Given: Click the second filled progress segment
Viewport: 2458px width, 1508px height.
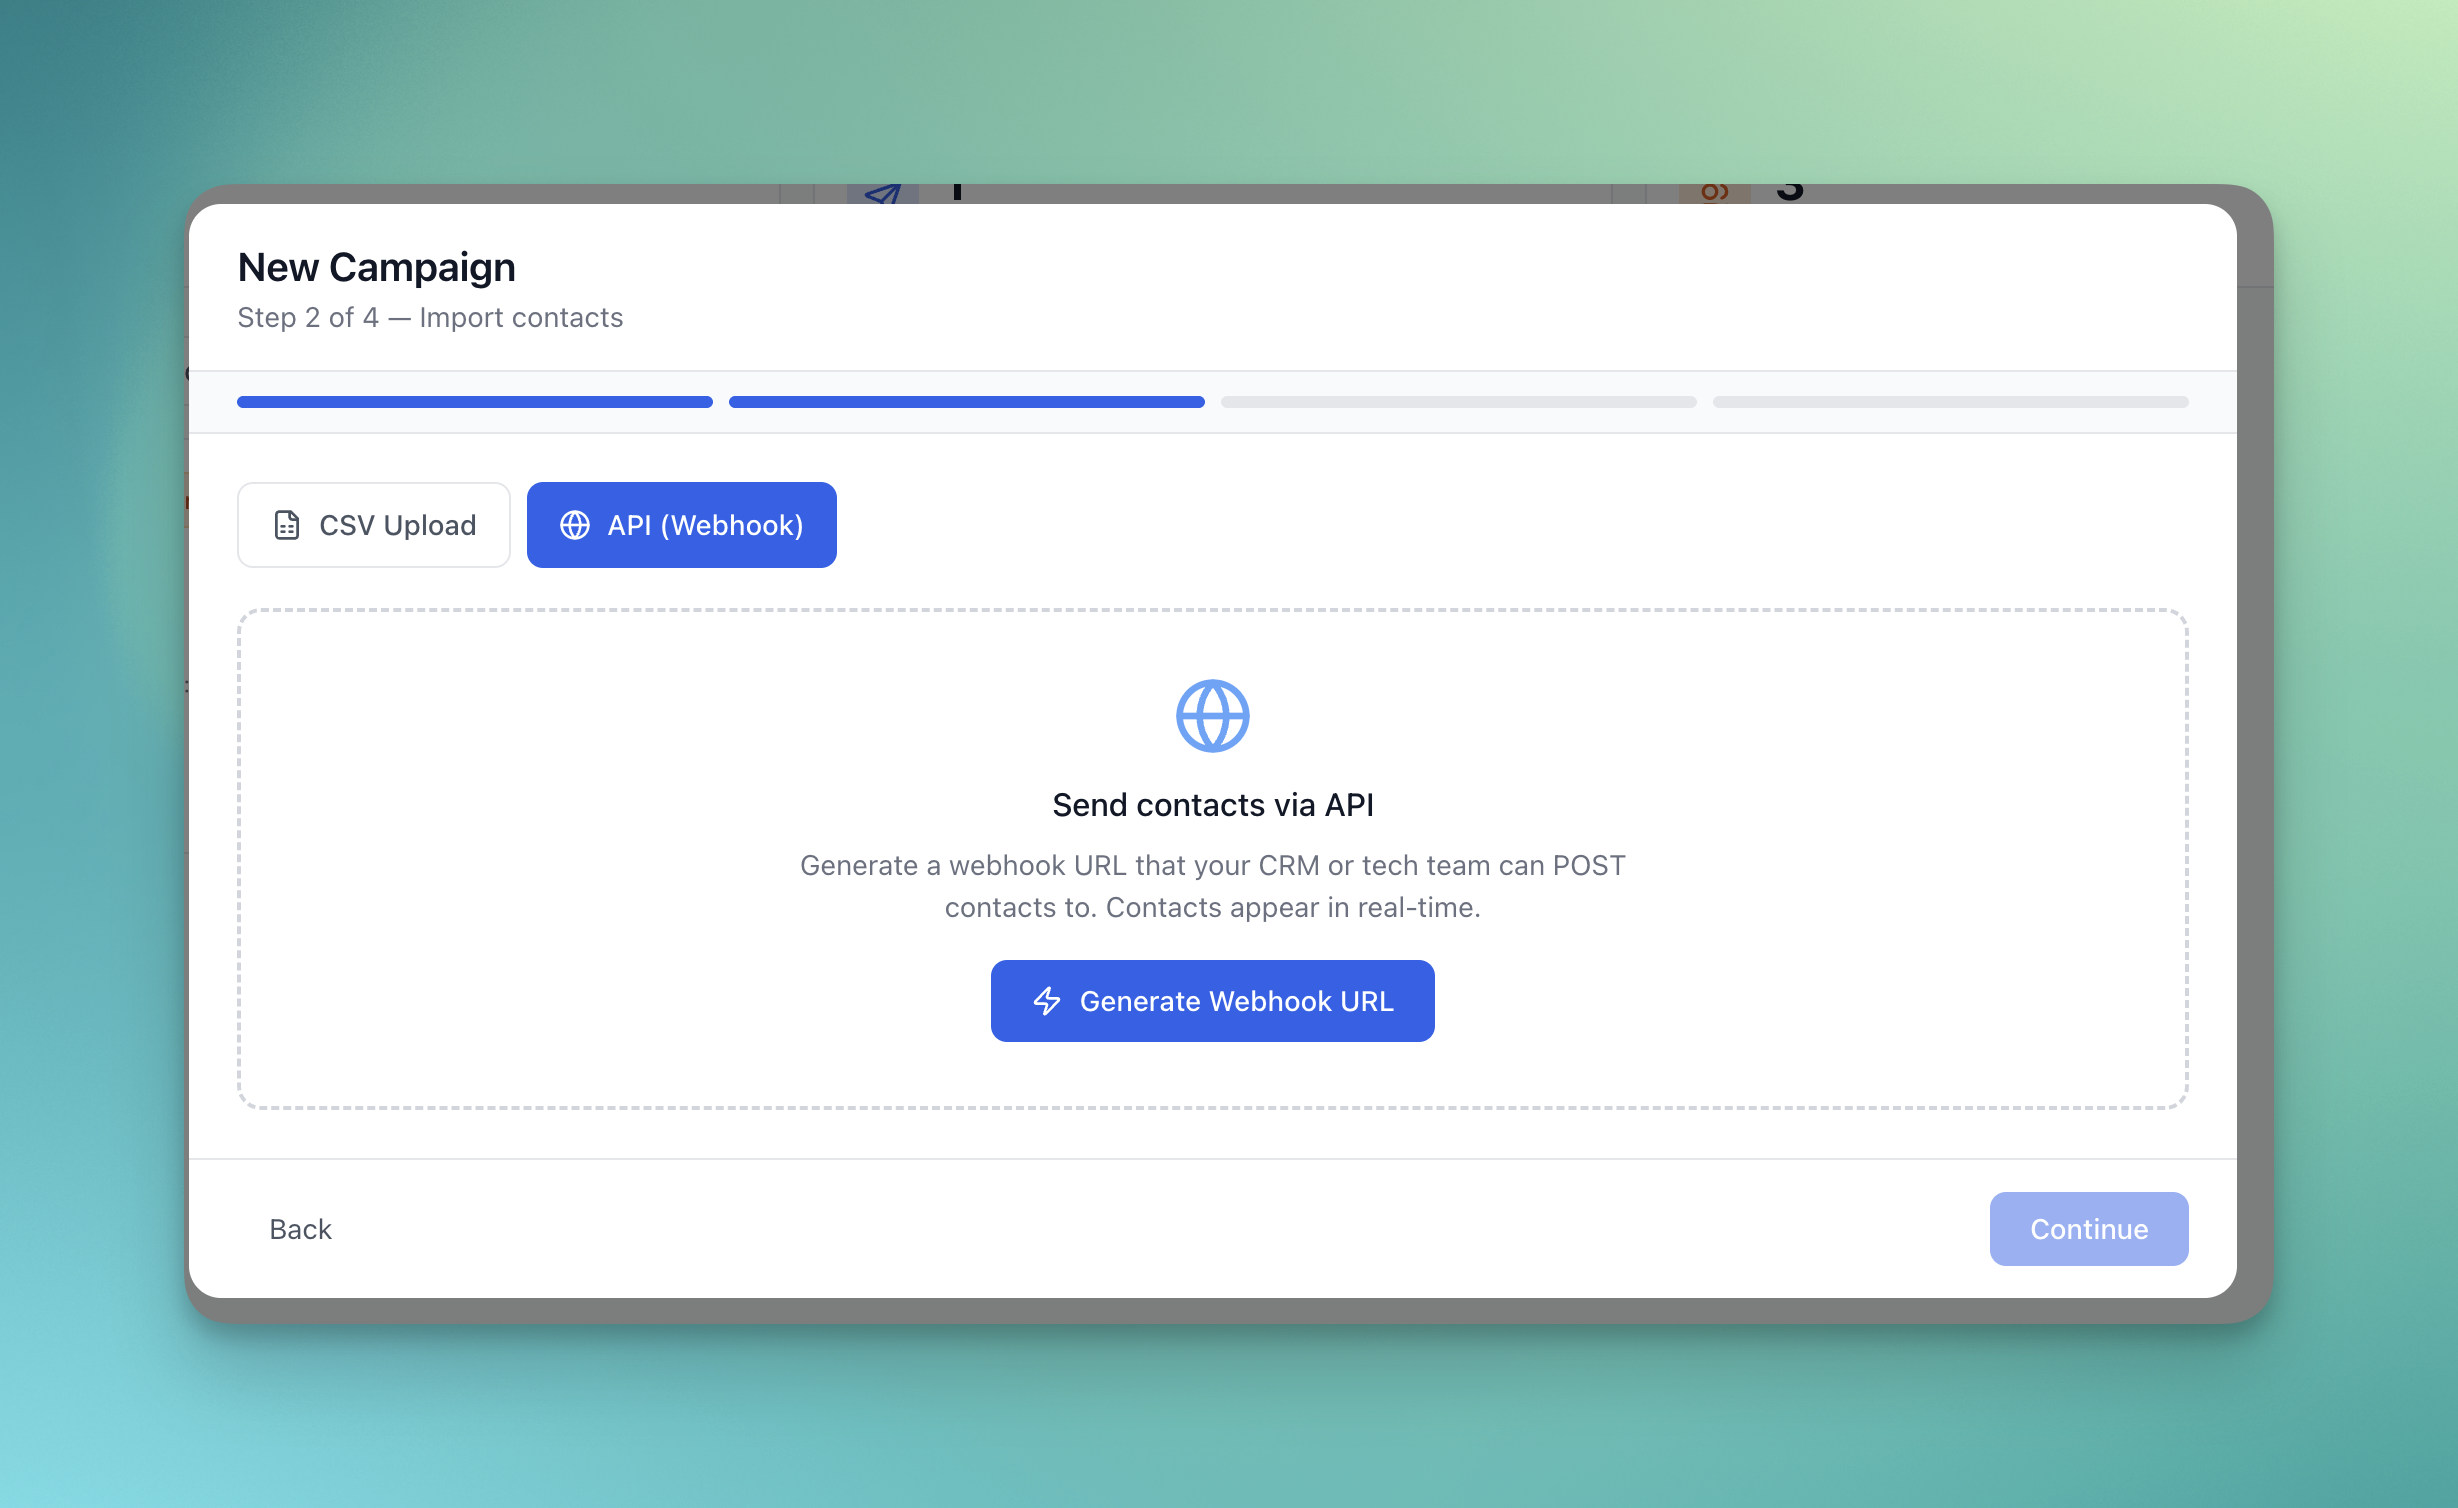Looking at the screenshot, I should 965,401.
